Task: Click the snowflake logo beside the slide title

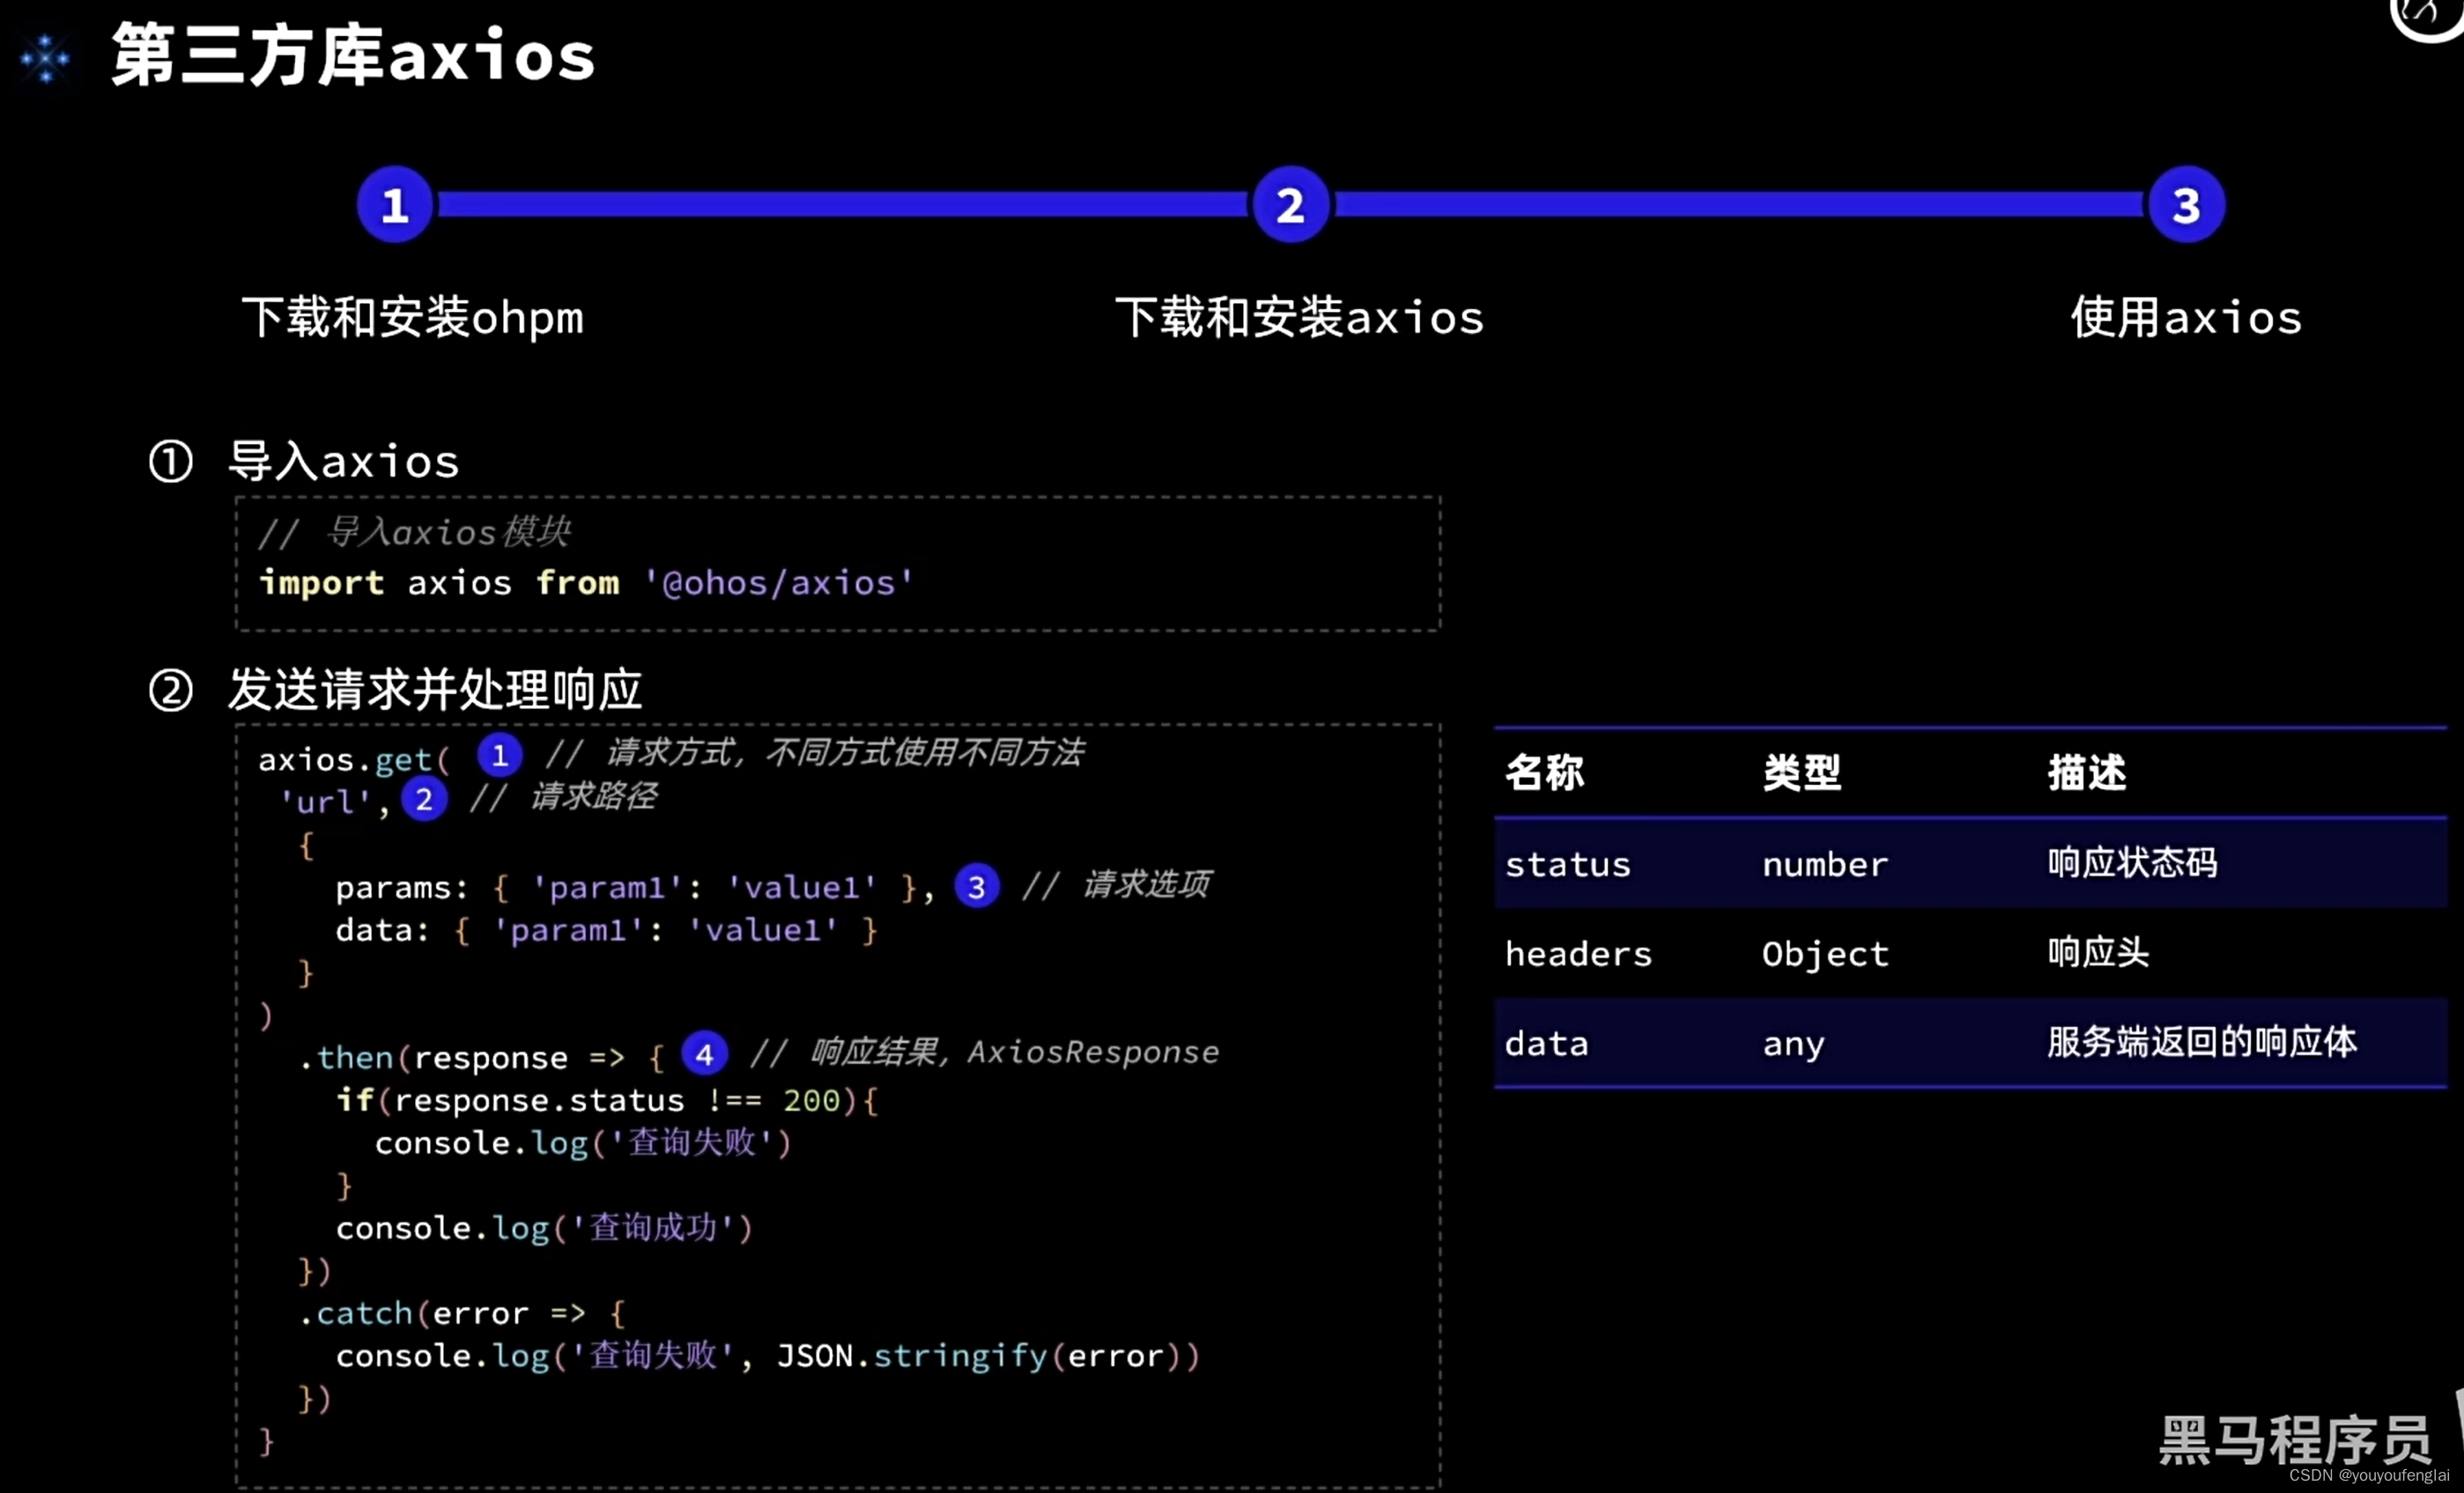Action: pos(45,59)
